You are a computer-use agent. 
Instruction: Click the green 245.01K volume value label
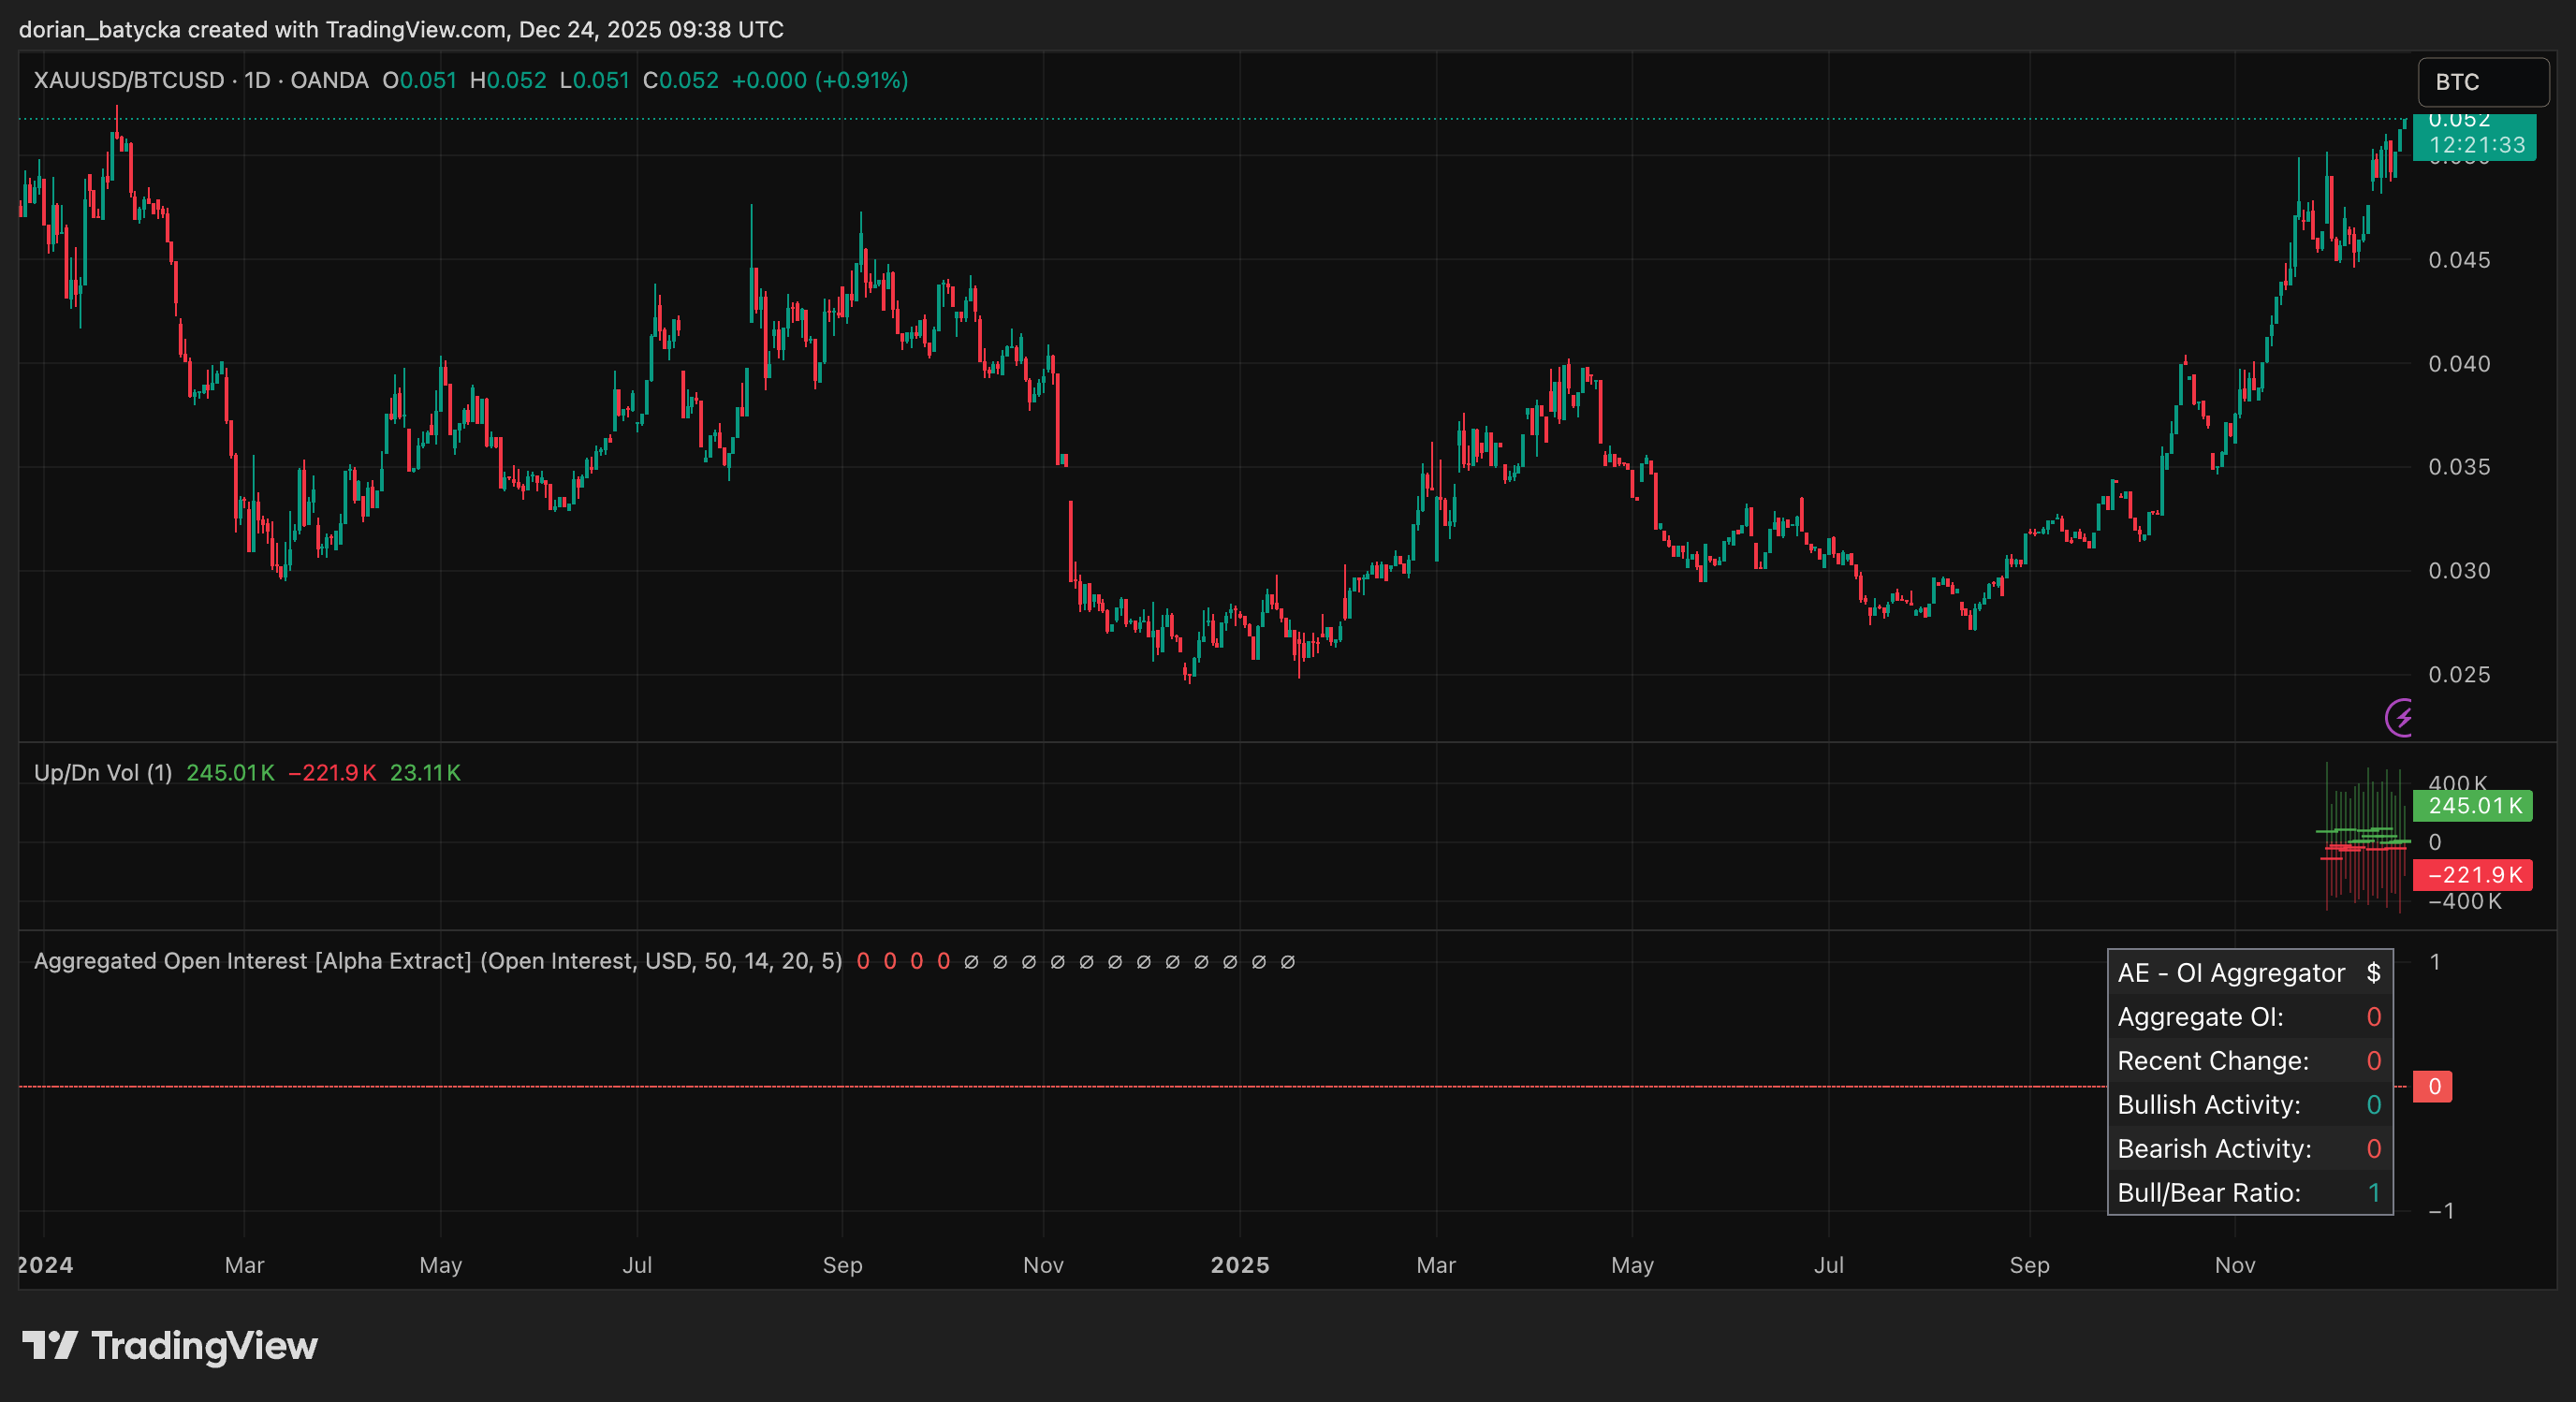[x=2473, y=807]
